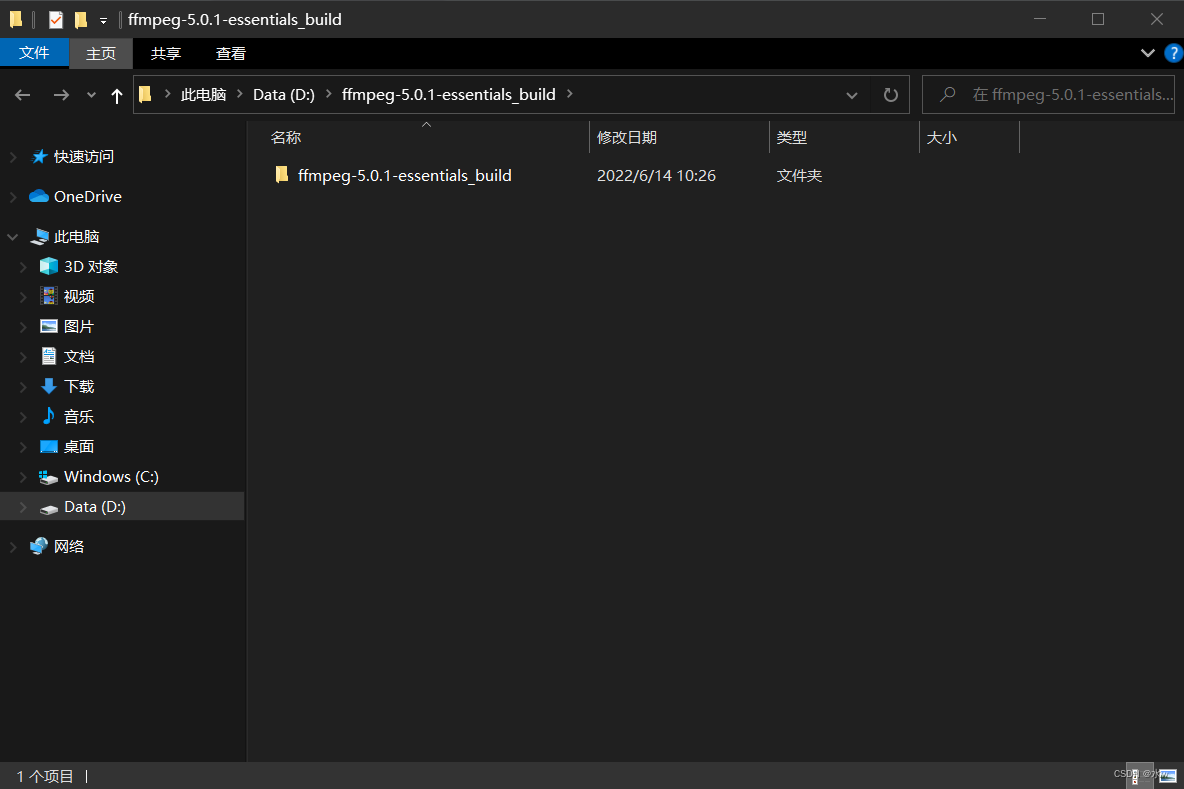This screenshot has height=789, width=1184.
Task: Click Data (D:) in the address breadcrumb
Action: 284,94
